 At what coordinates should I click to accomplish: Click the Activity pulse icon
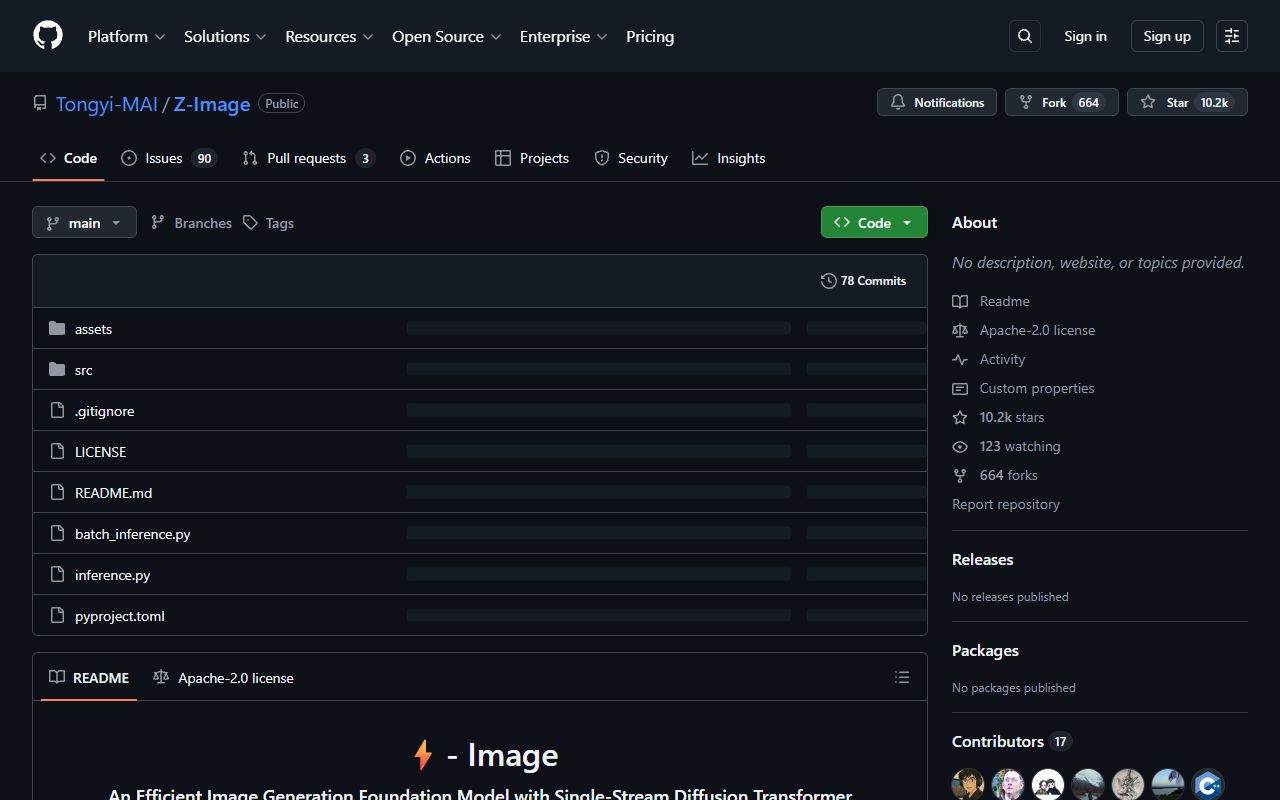[960, 359]
